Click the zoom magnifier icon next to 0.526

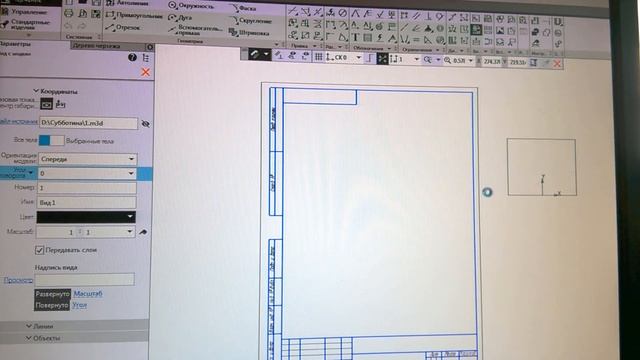[447, 60]
